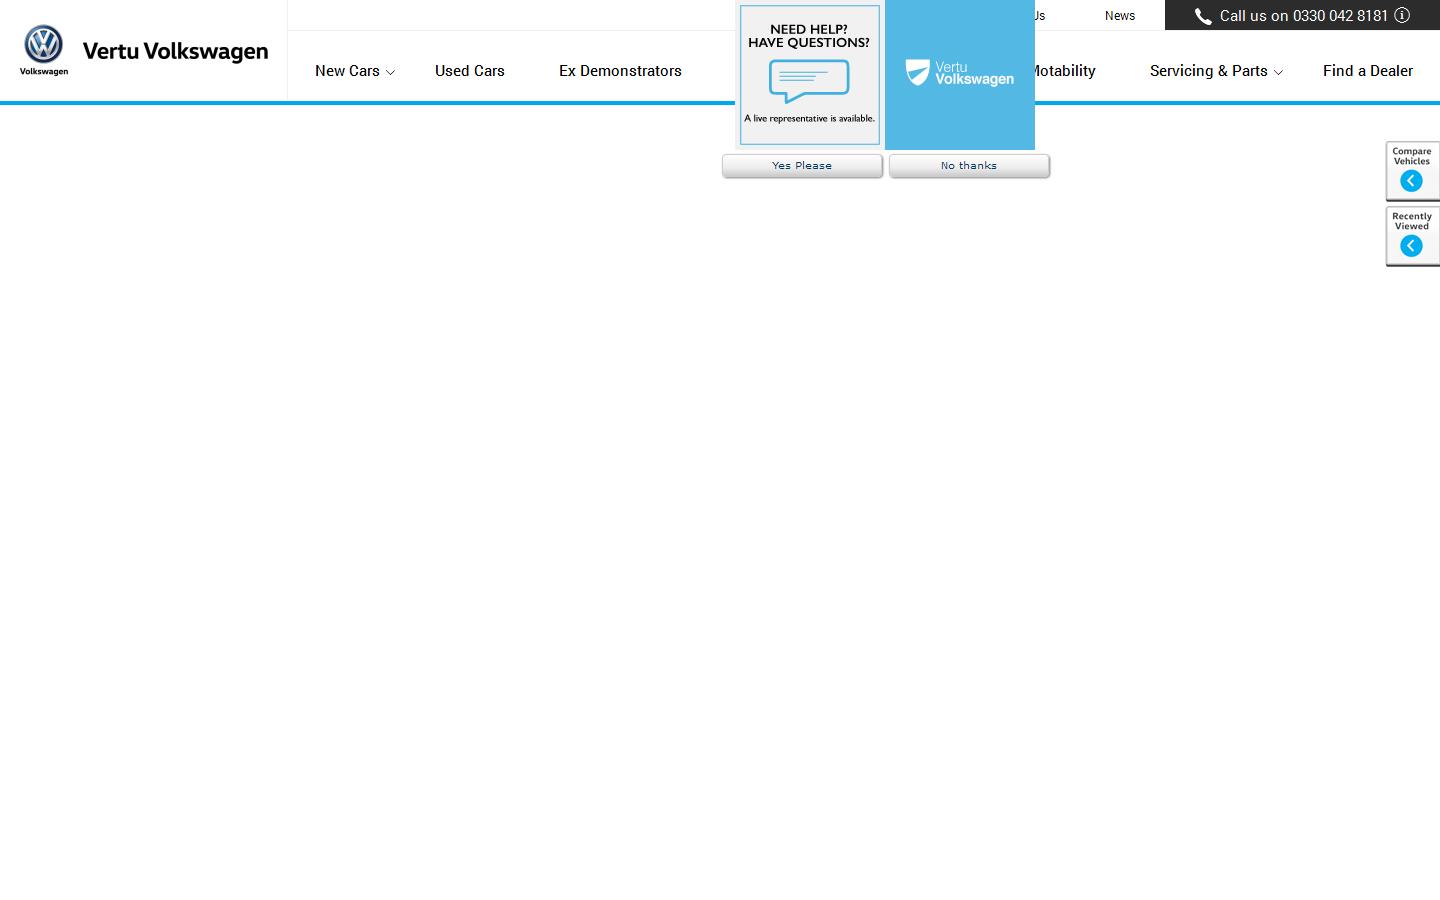This screenshot has width=1440, height=900.
Task: Expand the chevron beside New Cars
Action: coord(390,72)
